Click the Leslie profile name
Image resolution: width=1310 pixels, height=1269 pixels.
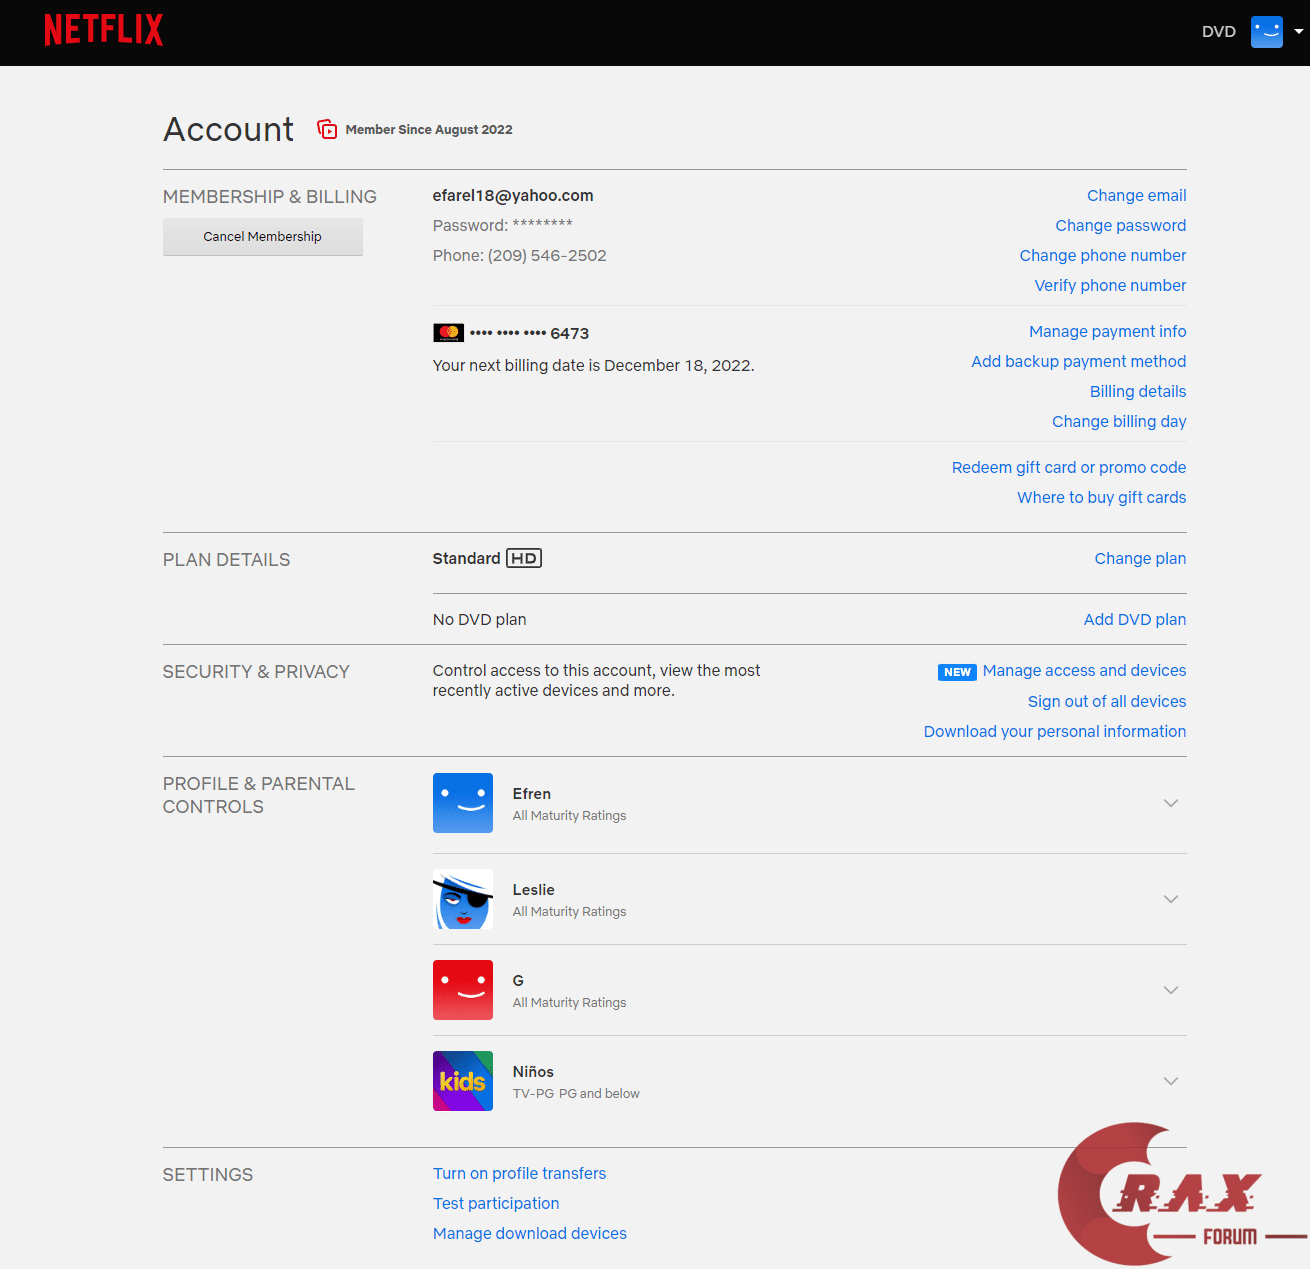pyautogui.click(x=534, y=890)
